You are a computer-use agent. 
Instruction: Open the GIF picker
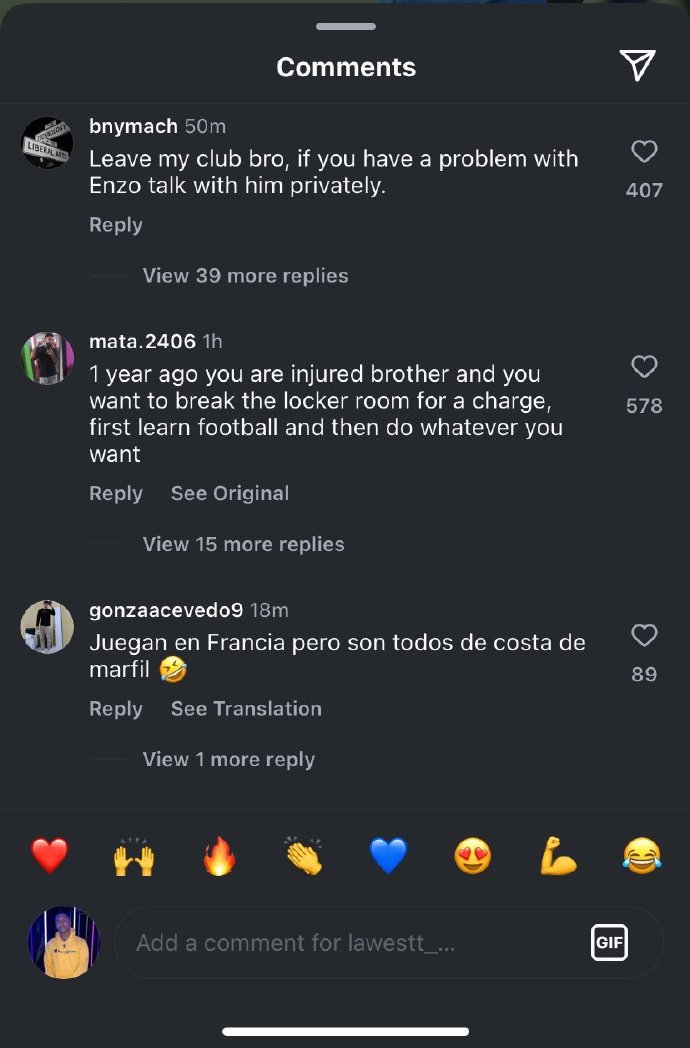click(609, 942)
